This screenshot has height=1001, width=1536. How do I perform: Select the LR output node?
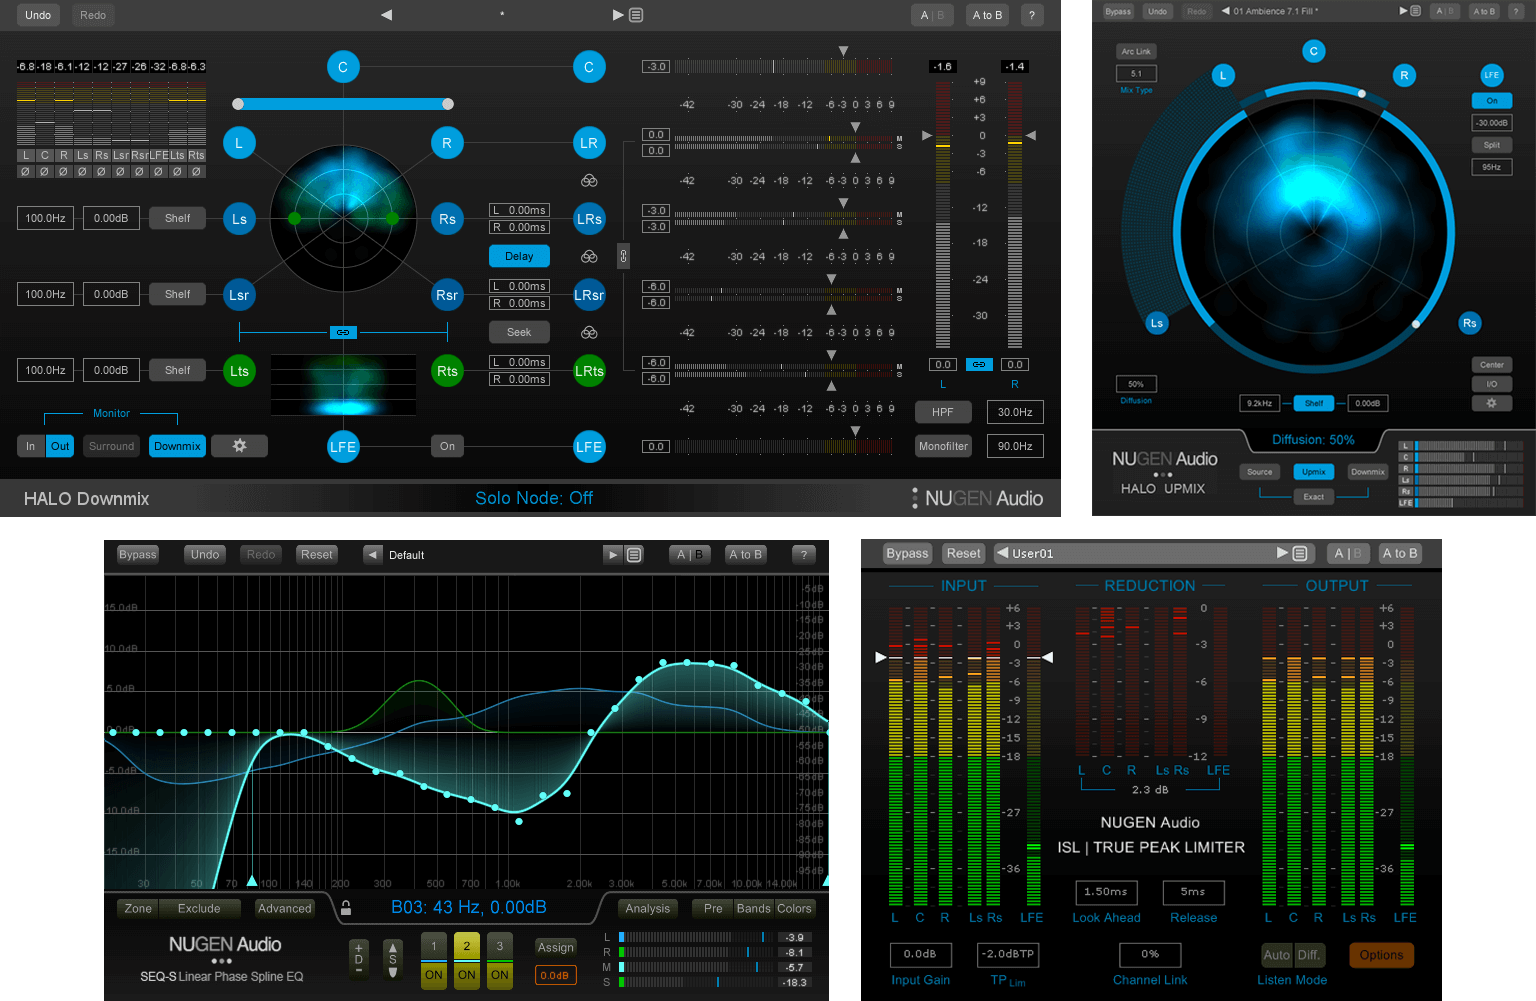click(589, 143)
